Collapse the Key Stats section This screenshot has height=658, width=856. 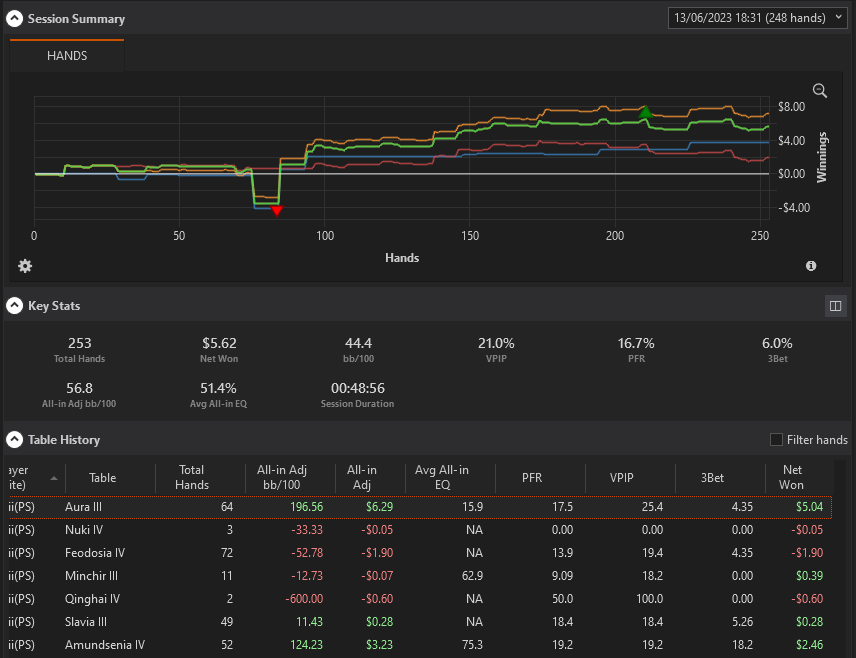click(15, 306)
